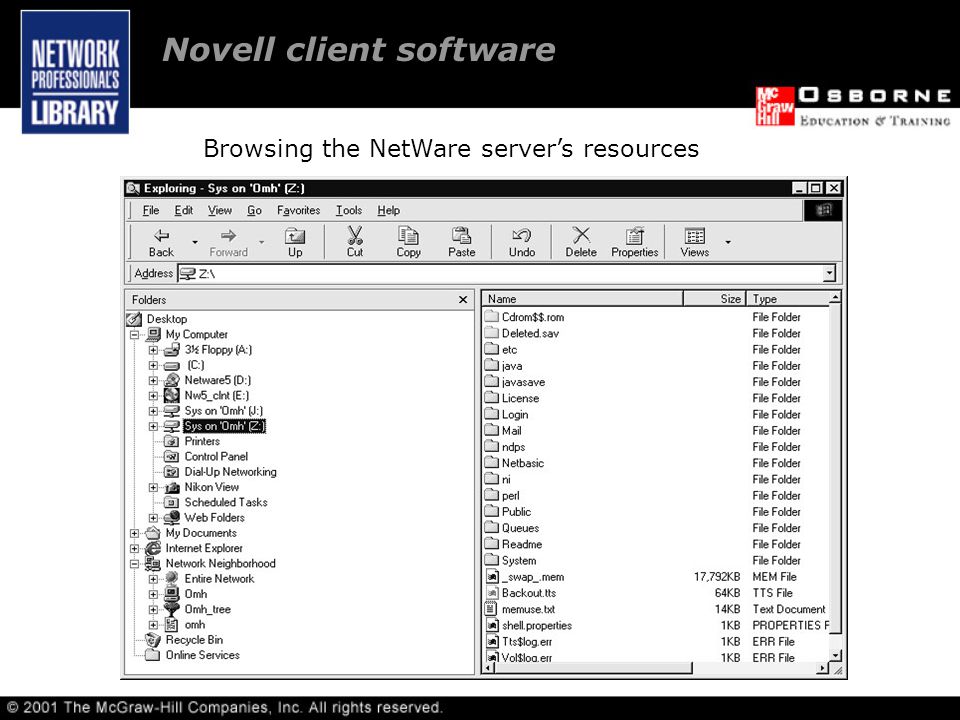Screen dimensions: 960x720
Task: Collapse the My Computer tree node
Action: pos(135,335)
